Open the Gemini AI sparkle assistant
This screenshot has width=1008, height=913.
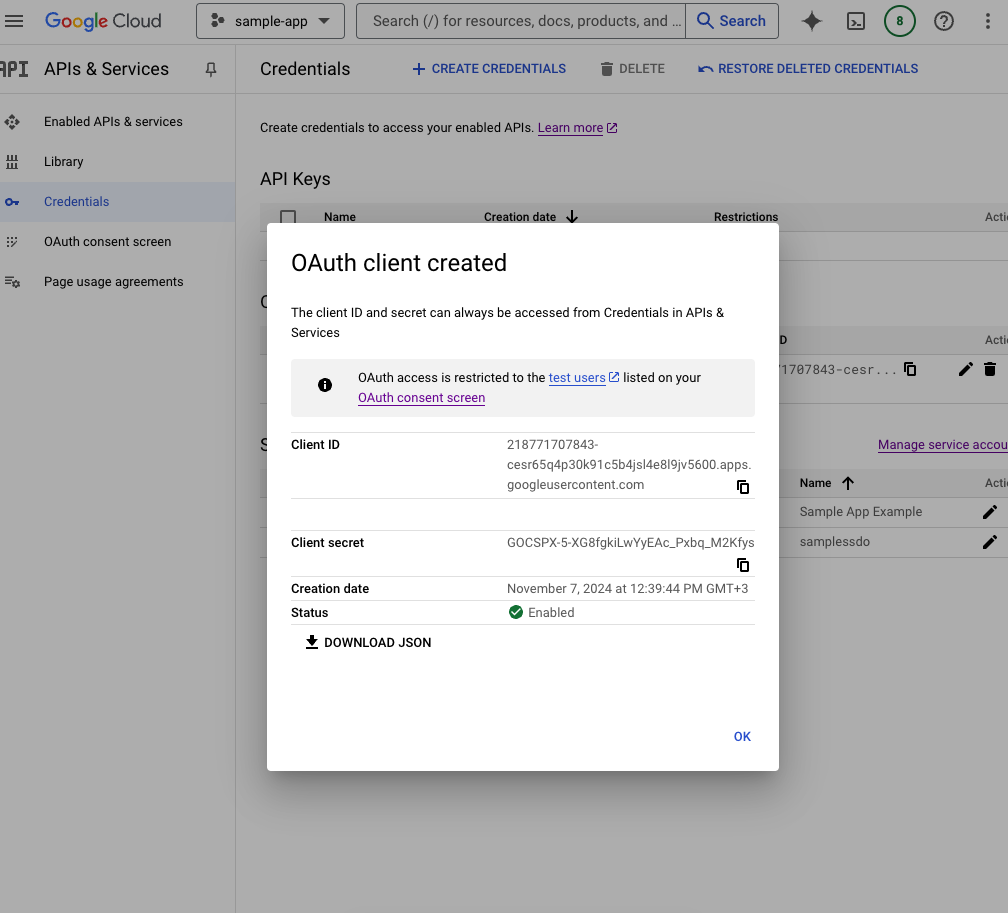812,21
